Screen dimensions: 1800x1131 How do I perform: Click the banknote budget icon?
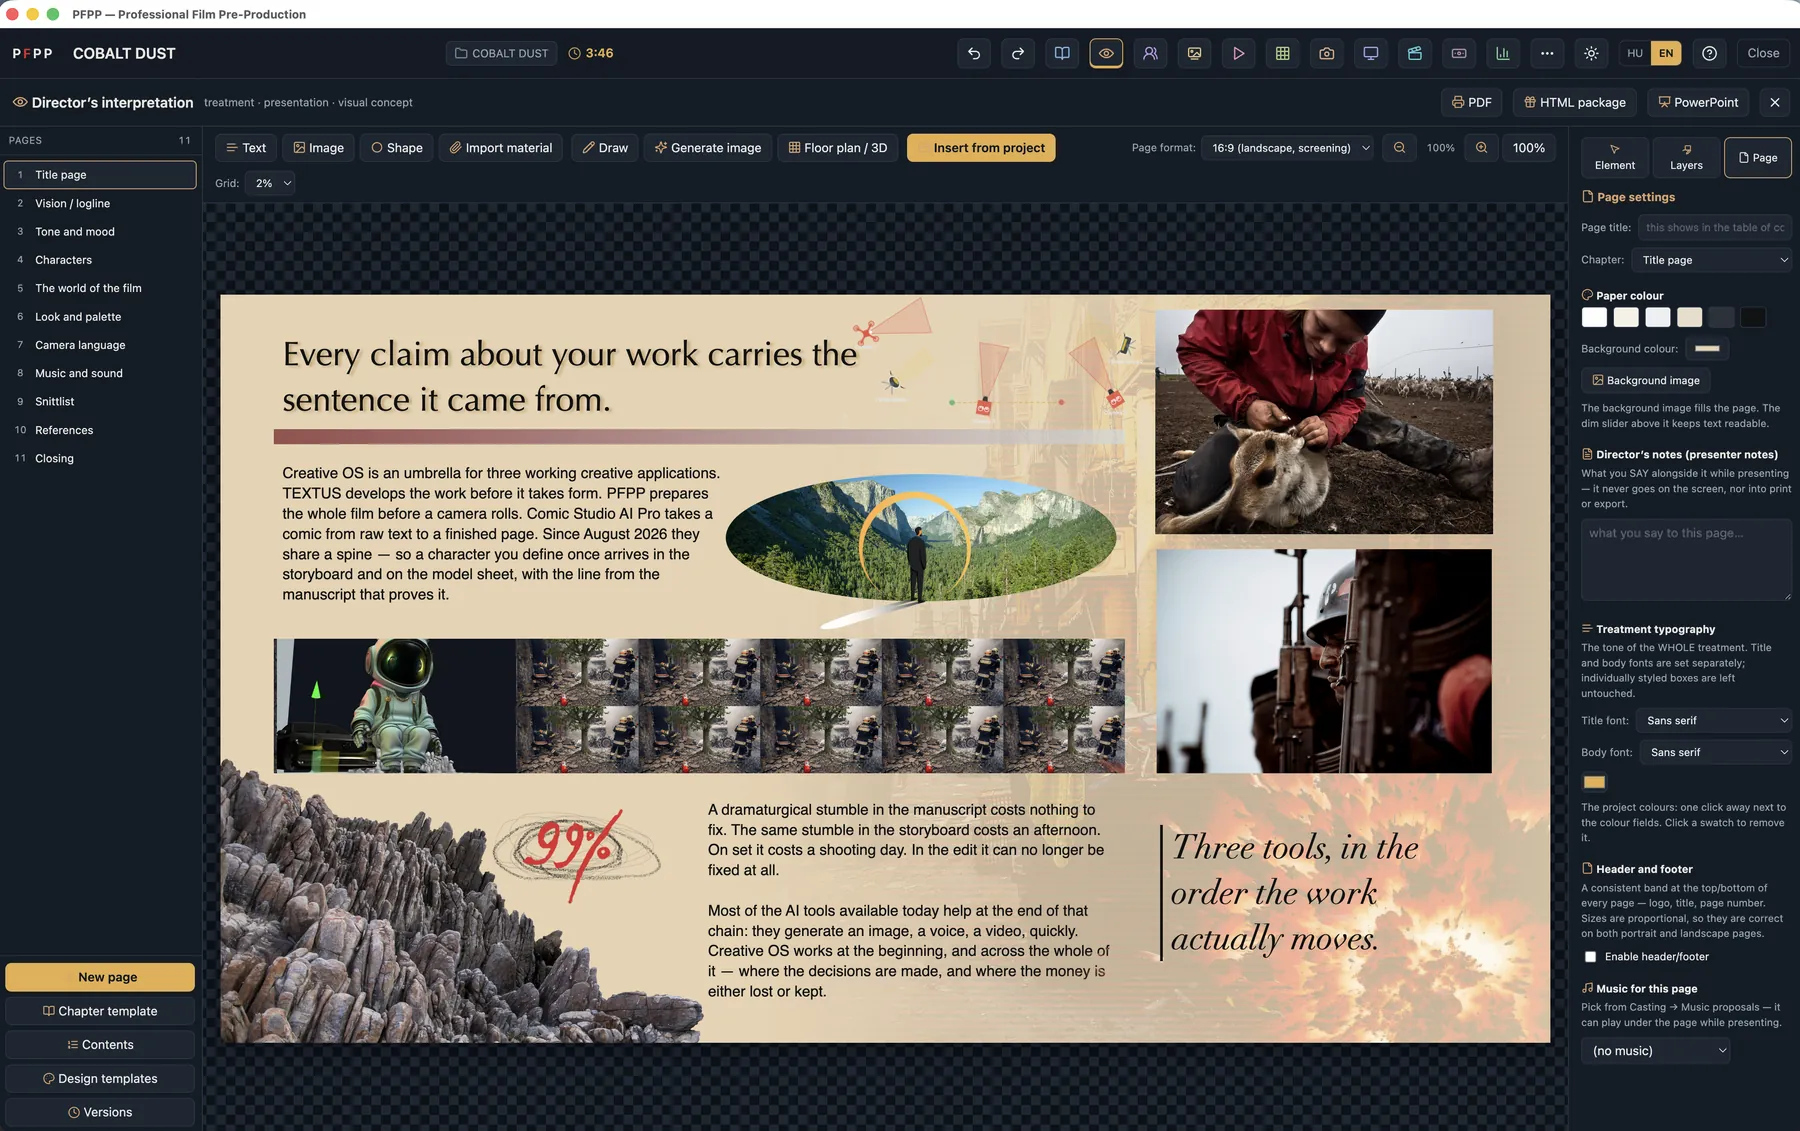[x=1459, y=53]
